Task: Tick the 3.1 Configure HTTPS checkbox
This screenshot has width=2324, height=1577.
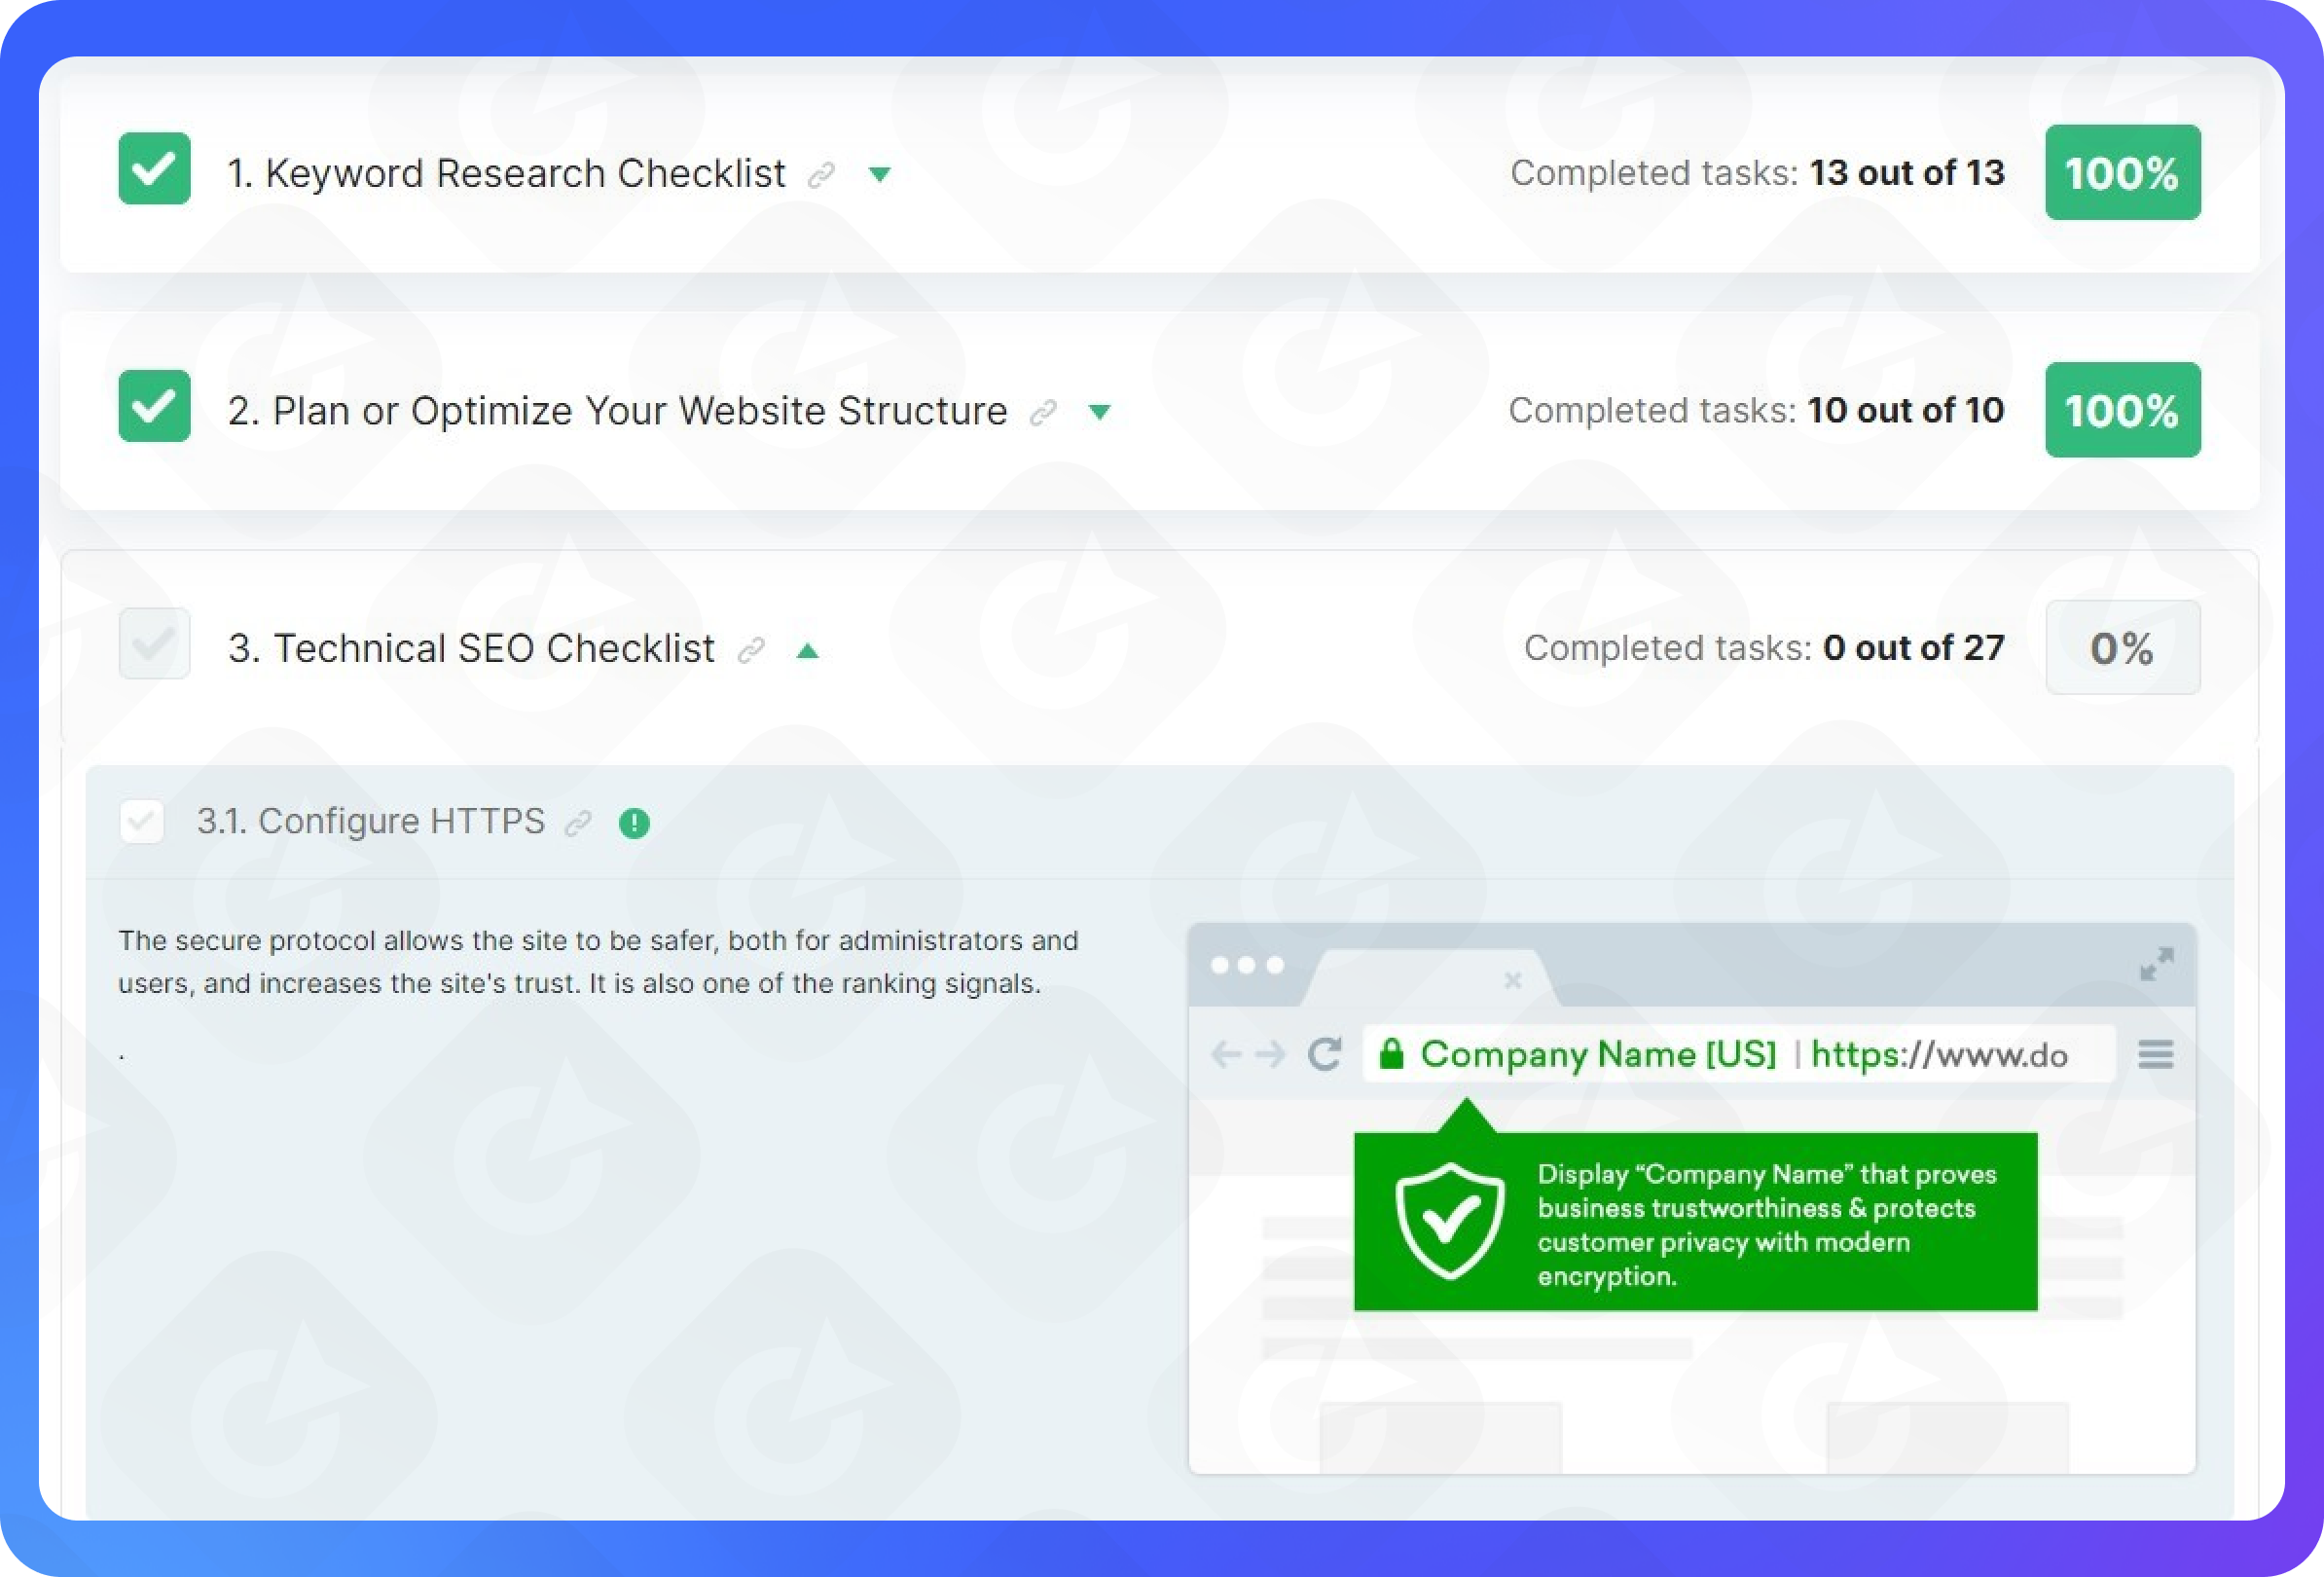Action: coord(142,822)
